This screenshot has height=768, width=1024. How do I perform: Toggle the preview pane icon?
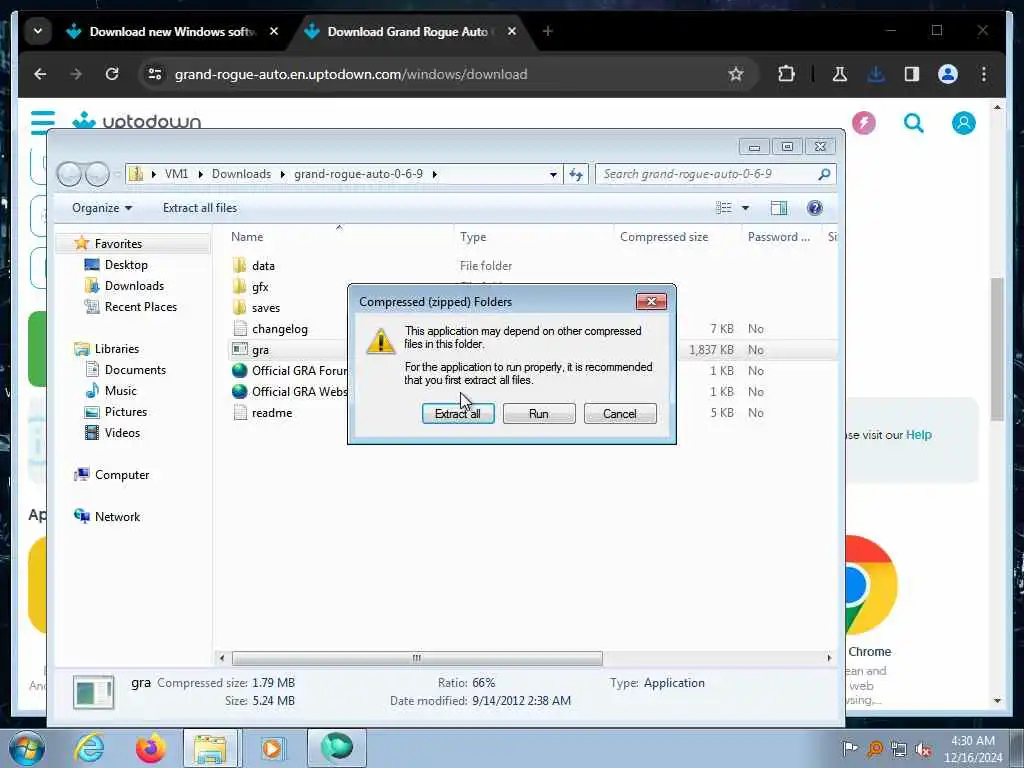pyautogui.click(x=778, y=208)
